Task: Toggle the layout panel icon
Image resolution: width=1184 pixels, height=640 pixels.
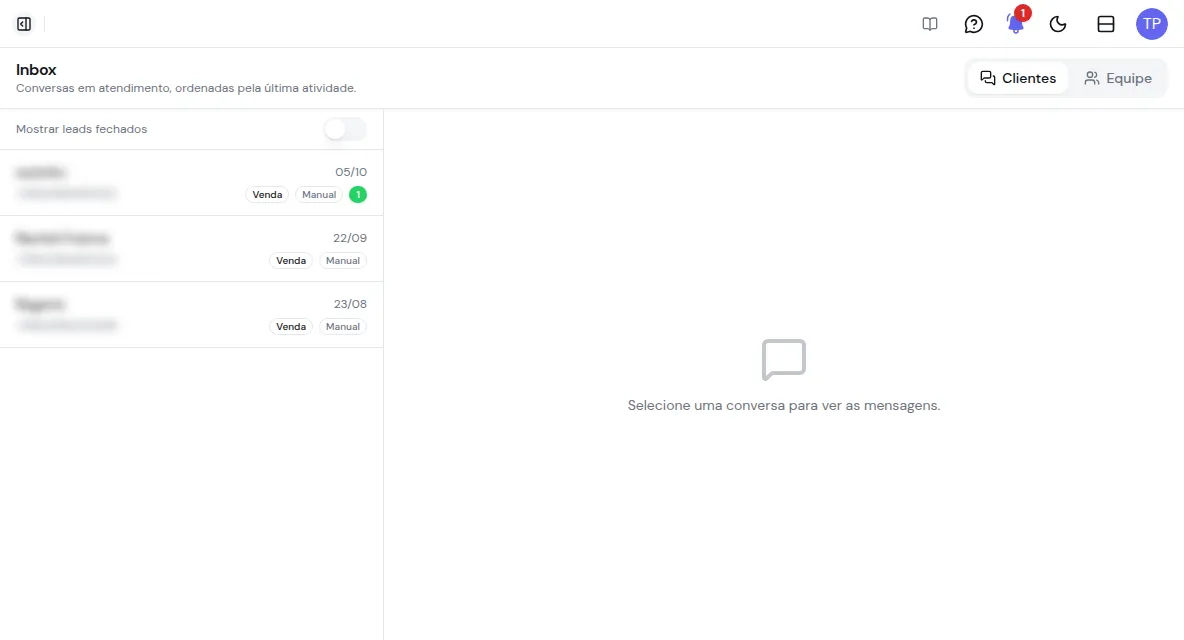Action: (1105, 24)
